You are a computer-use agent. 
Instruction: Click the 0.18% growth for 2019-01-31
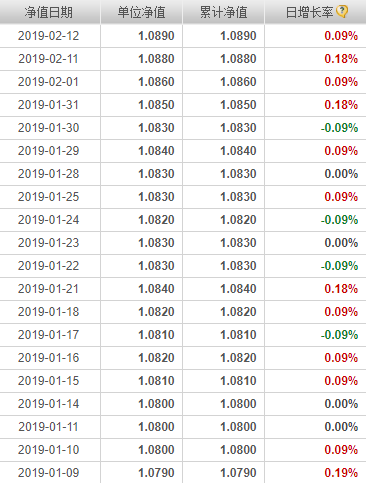(x=341, y=105)
